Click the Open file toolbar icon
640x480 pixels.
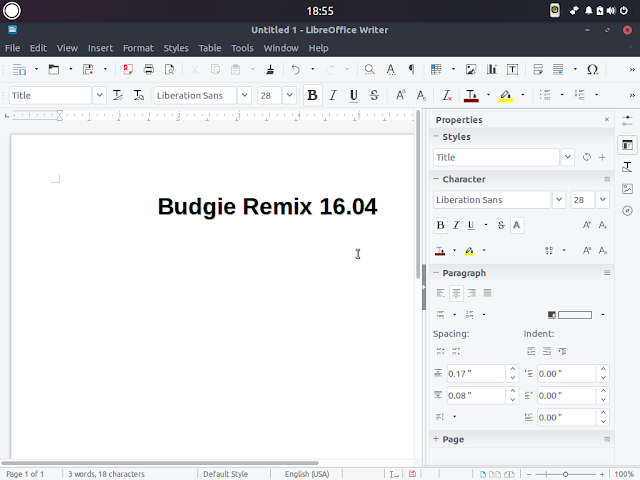tap(53, 69)
